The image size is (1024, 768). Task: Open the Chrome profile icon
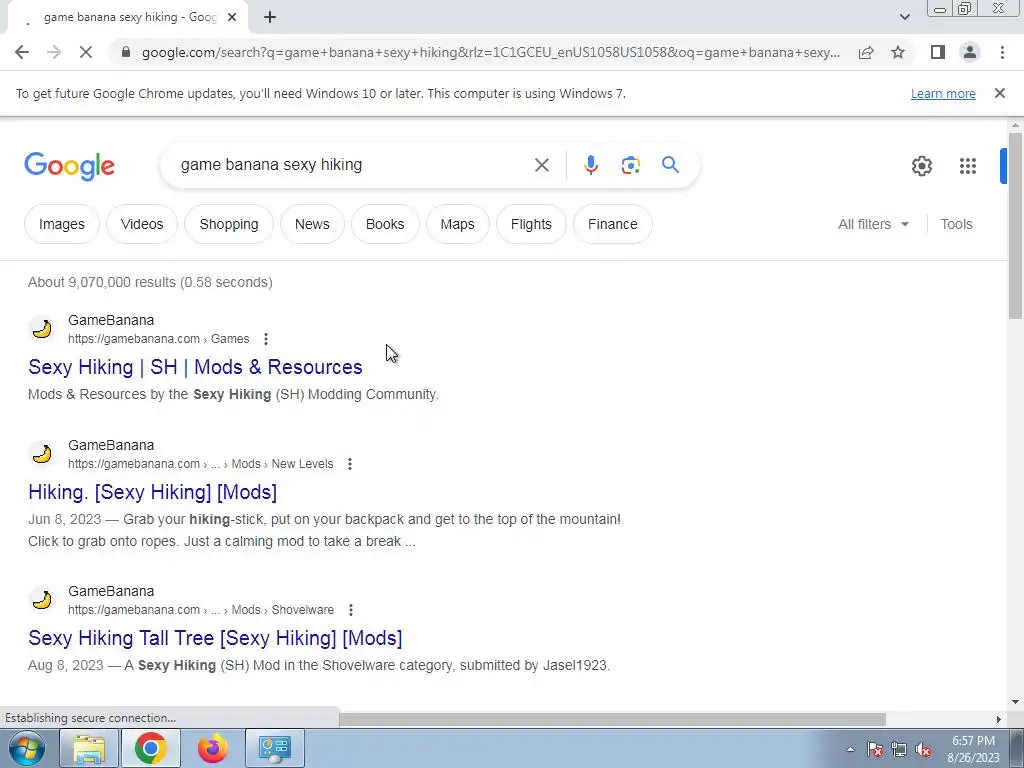tap(970, 52)
